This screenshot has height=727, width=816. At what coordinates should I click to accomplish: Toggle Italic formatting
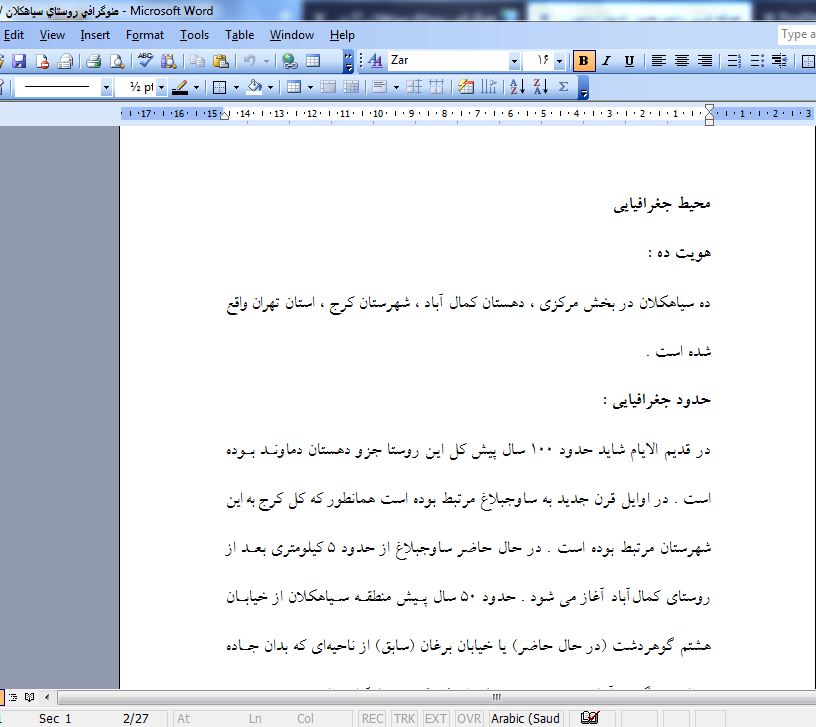pyautogui.click(x=607, y=61)
